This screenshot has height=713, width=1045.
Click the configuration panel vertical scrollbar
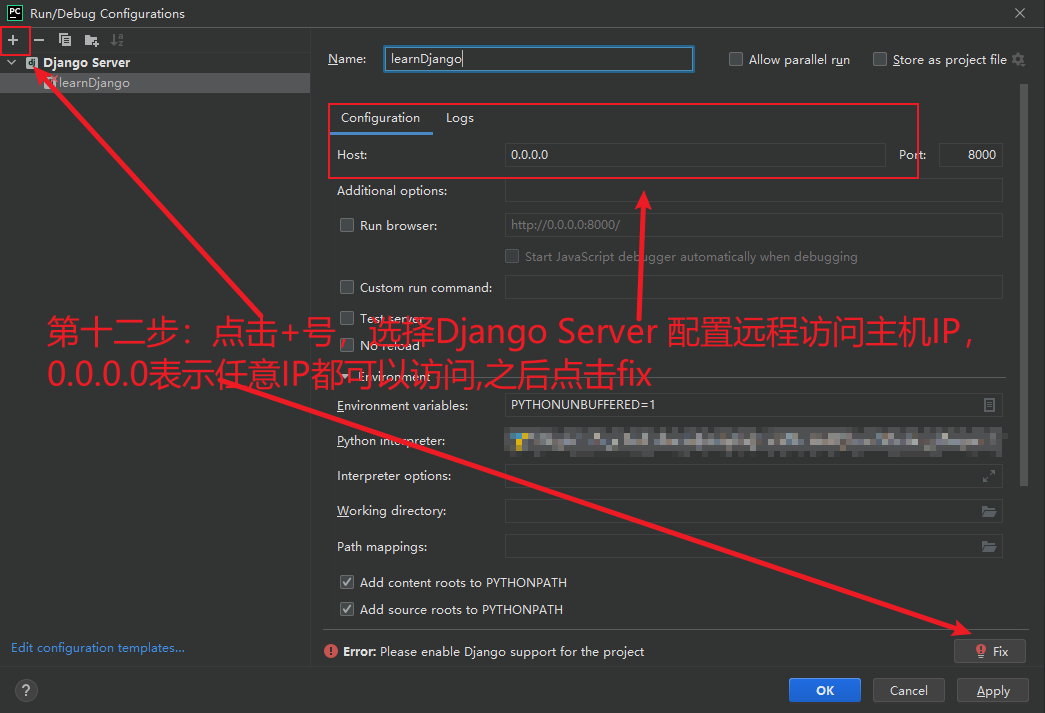(x=1024, y=285)
